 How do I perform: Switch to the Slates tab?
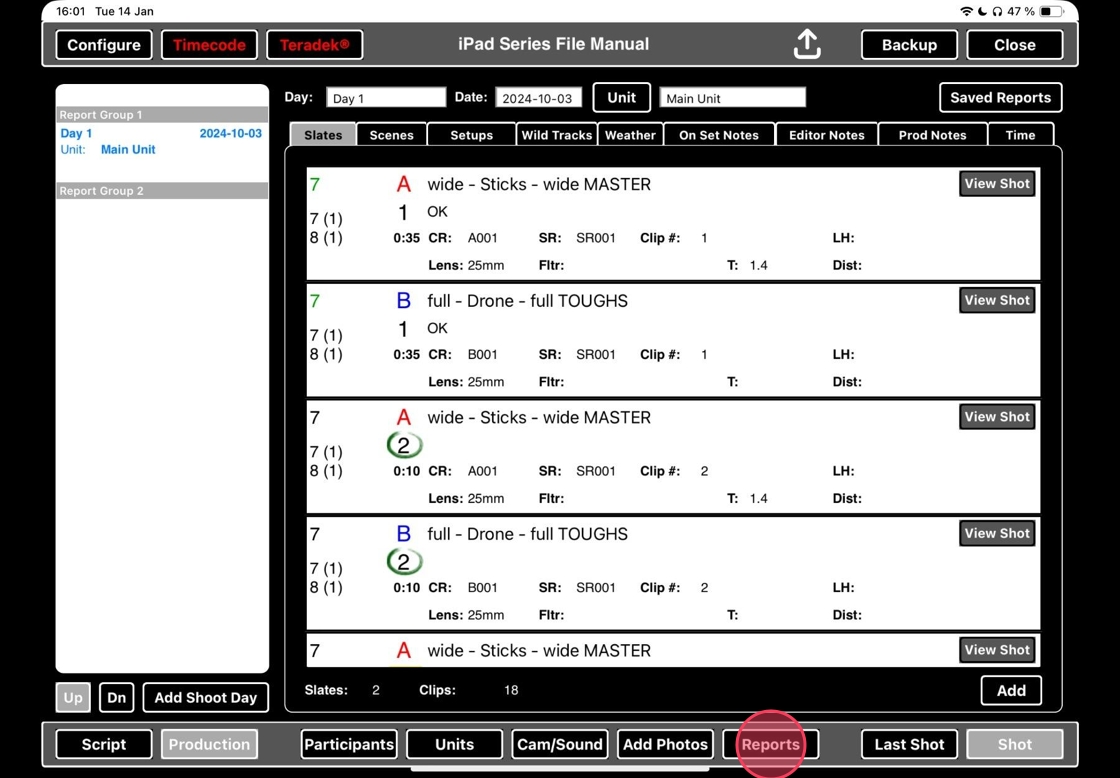pyautogui.click(x=323, y=135)
